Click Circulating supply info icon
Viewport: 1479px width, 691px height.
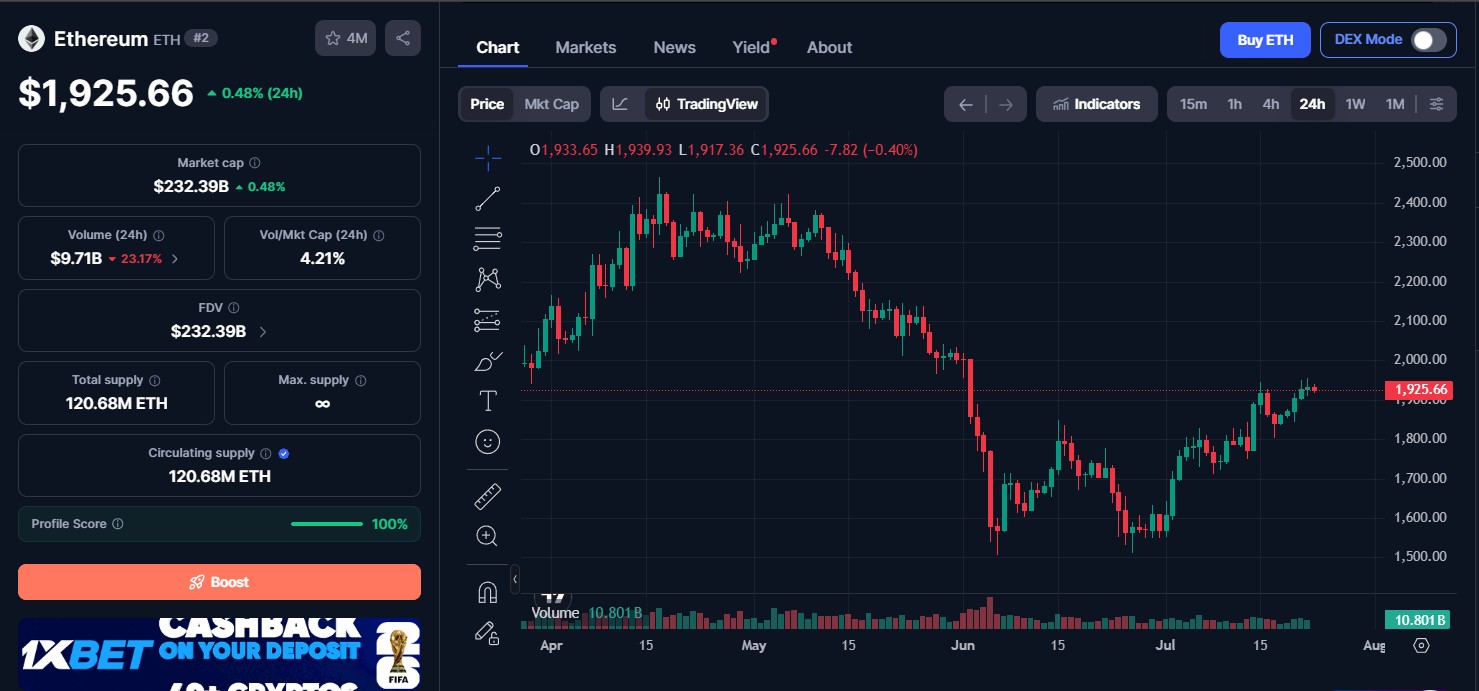tap(265, 453)
